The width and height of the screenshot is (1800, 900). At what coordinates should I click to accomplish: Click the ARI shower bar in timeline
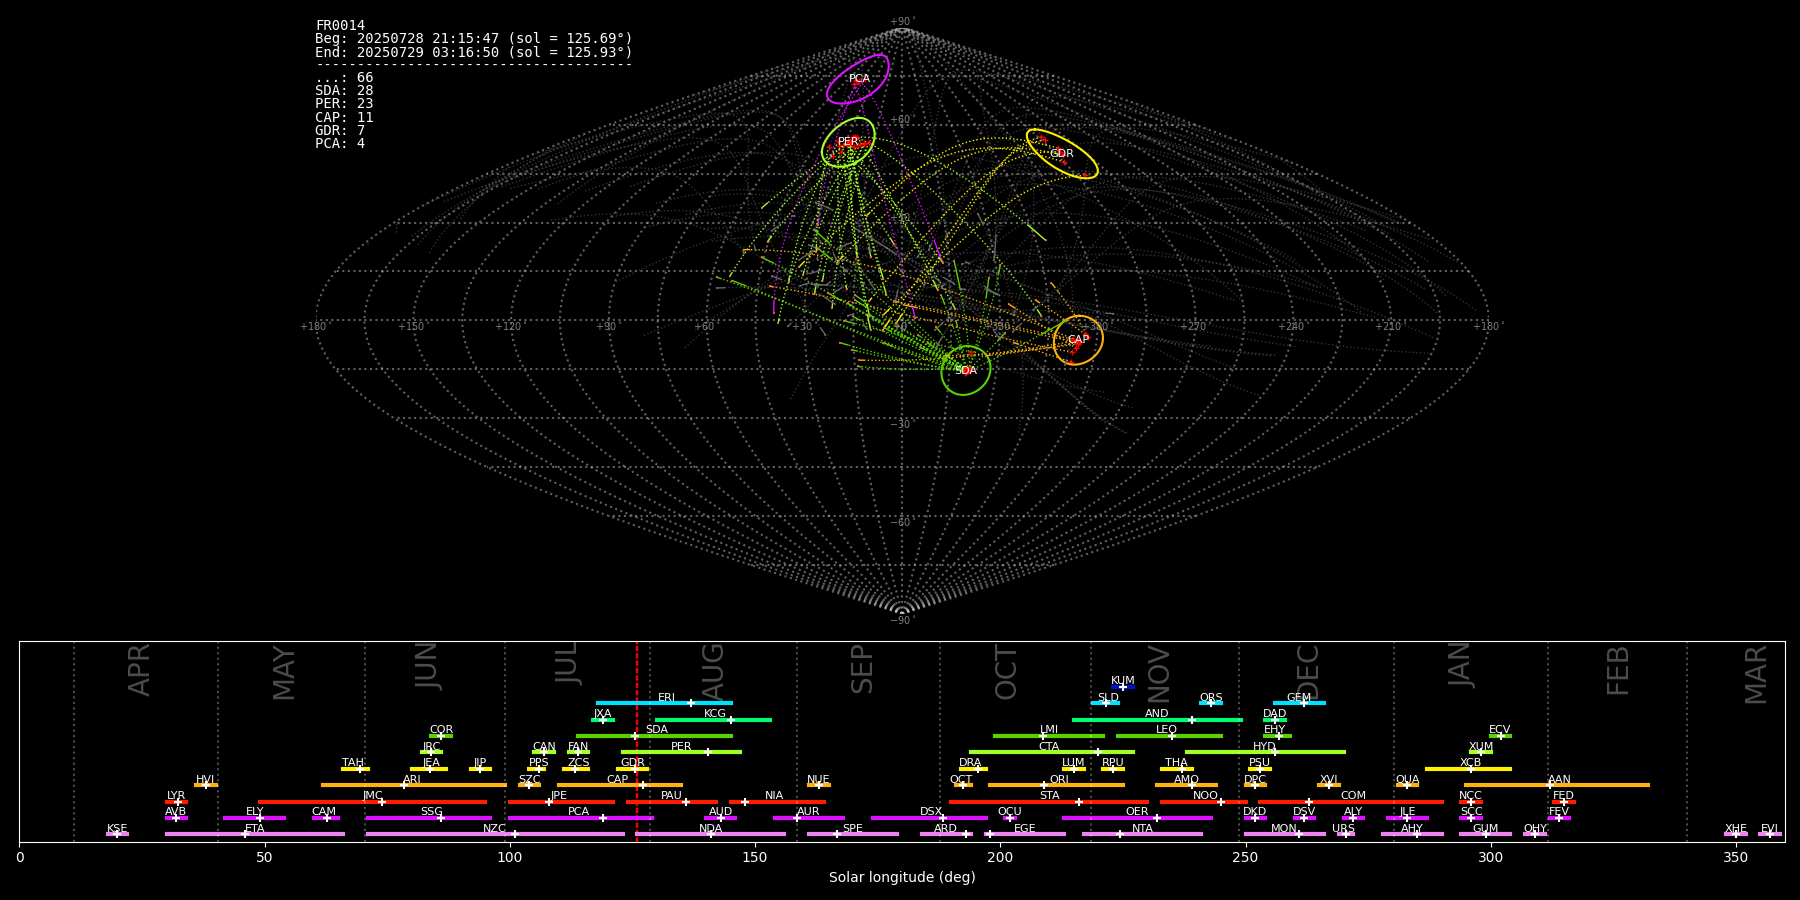tap(413, 785)
